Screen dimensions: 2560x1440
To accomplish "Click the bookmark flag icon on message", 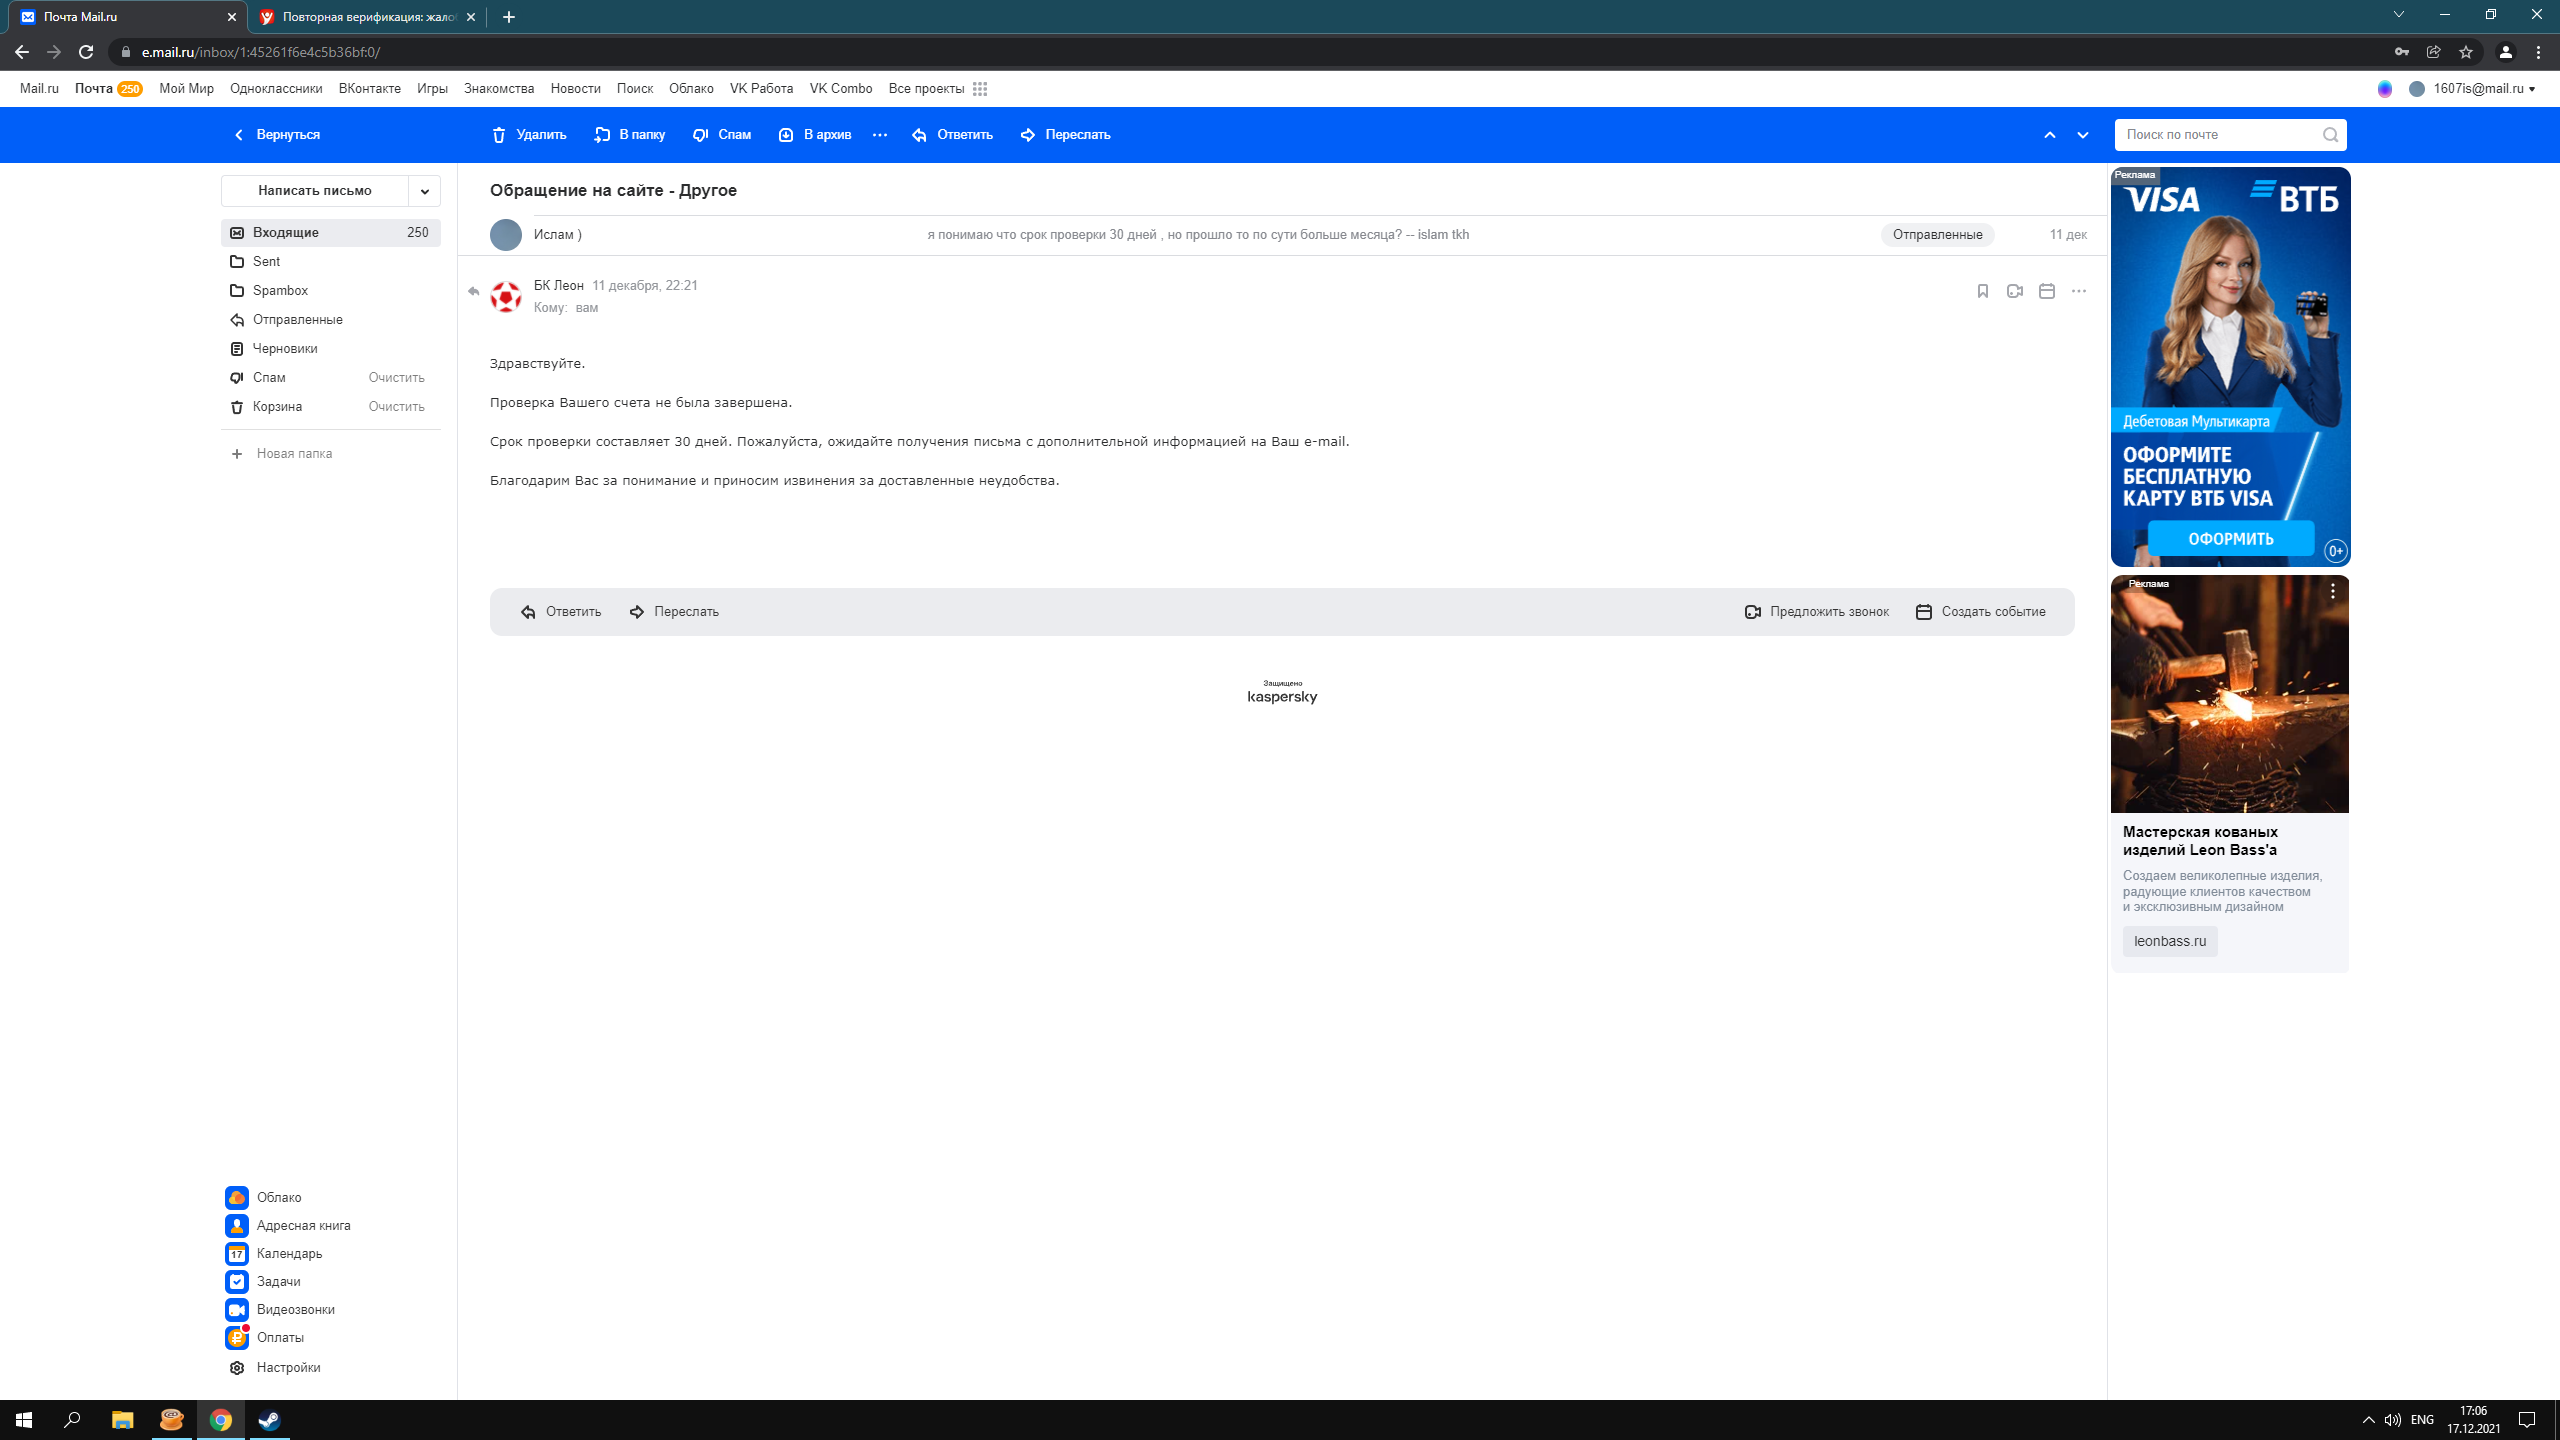I will (x=1982, y=291).
